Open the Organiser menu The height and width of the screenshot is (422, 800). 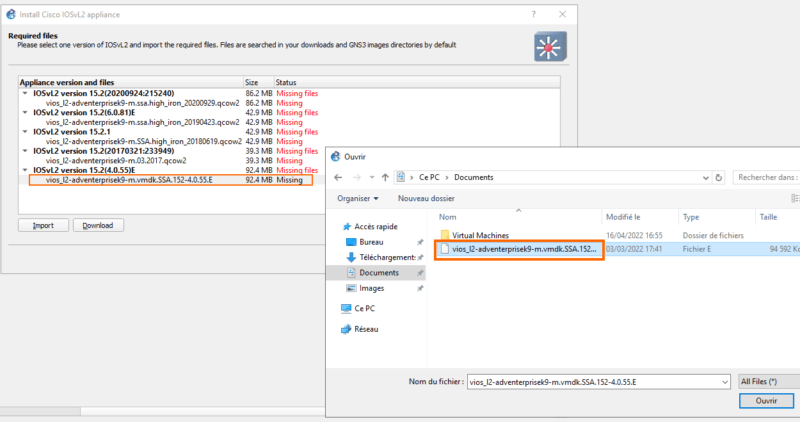pos(358,198)
